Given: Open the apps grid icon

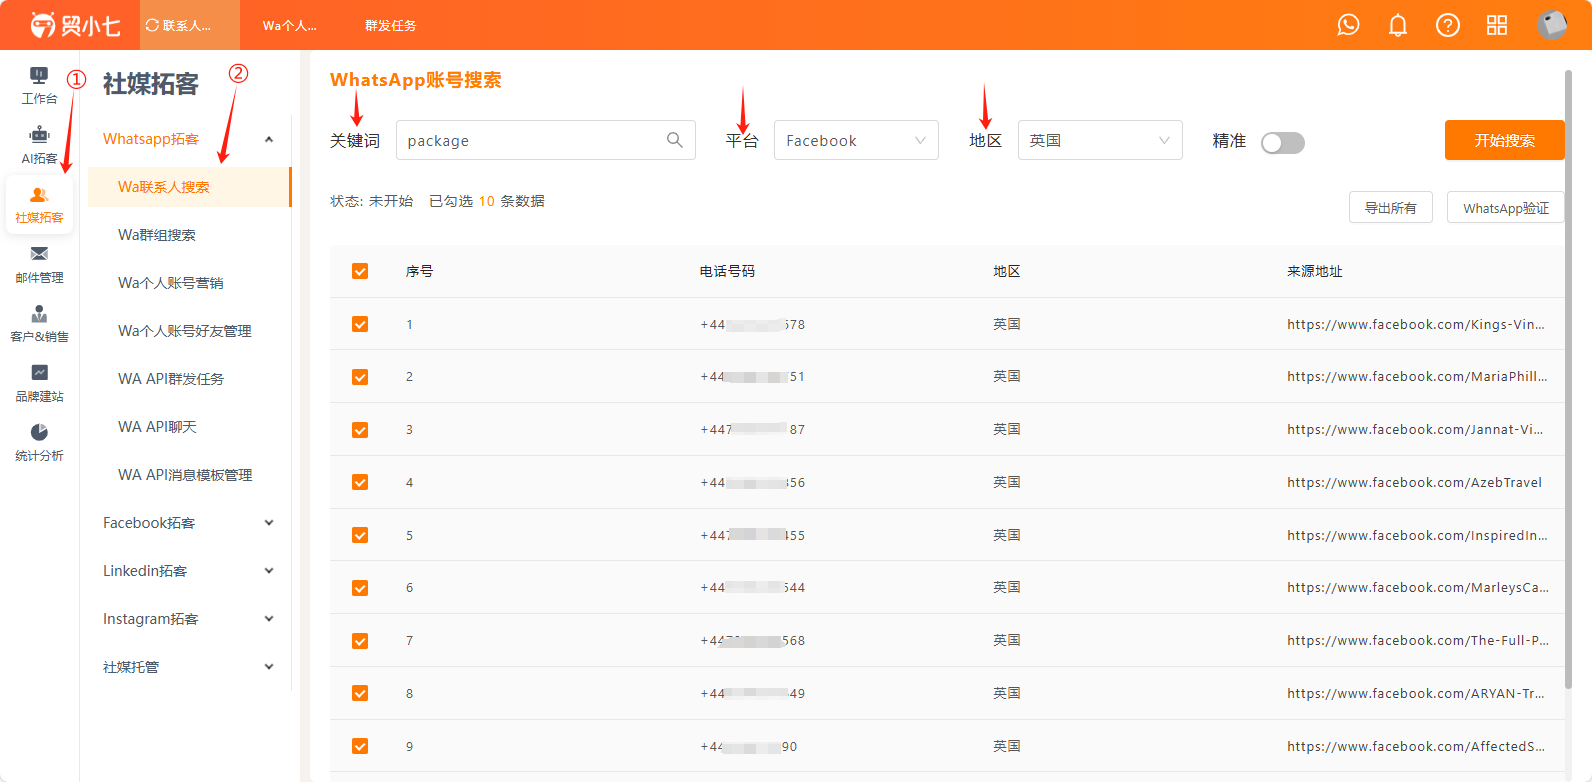Looking at the screenshot, I should 1497,25.
